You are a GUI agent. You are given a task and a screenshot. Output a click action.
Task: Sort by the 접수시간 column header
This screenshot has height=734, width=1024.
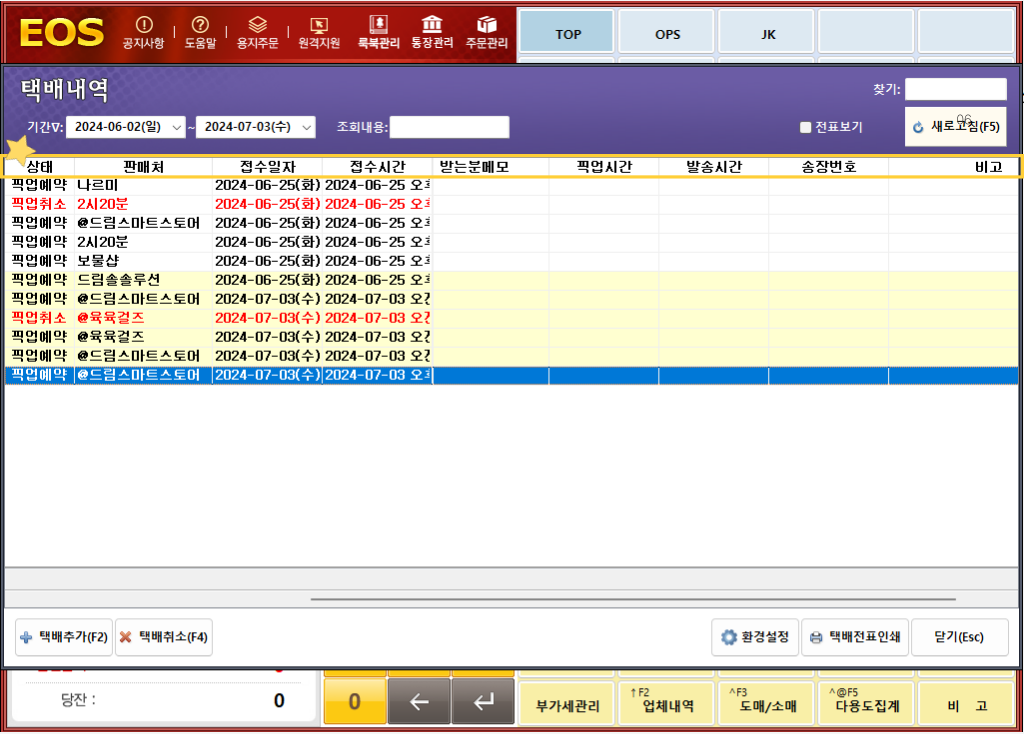(x=377, y=167)
